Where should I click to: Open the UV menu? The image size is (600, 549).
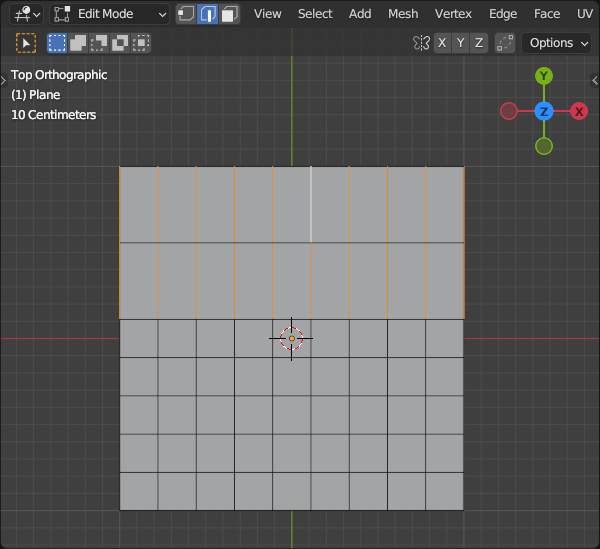pyautogui.click(x=585, y=14)
